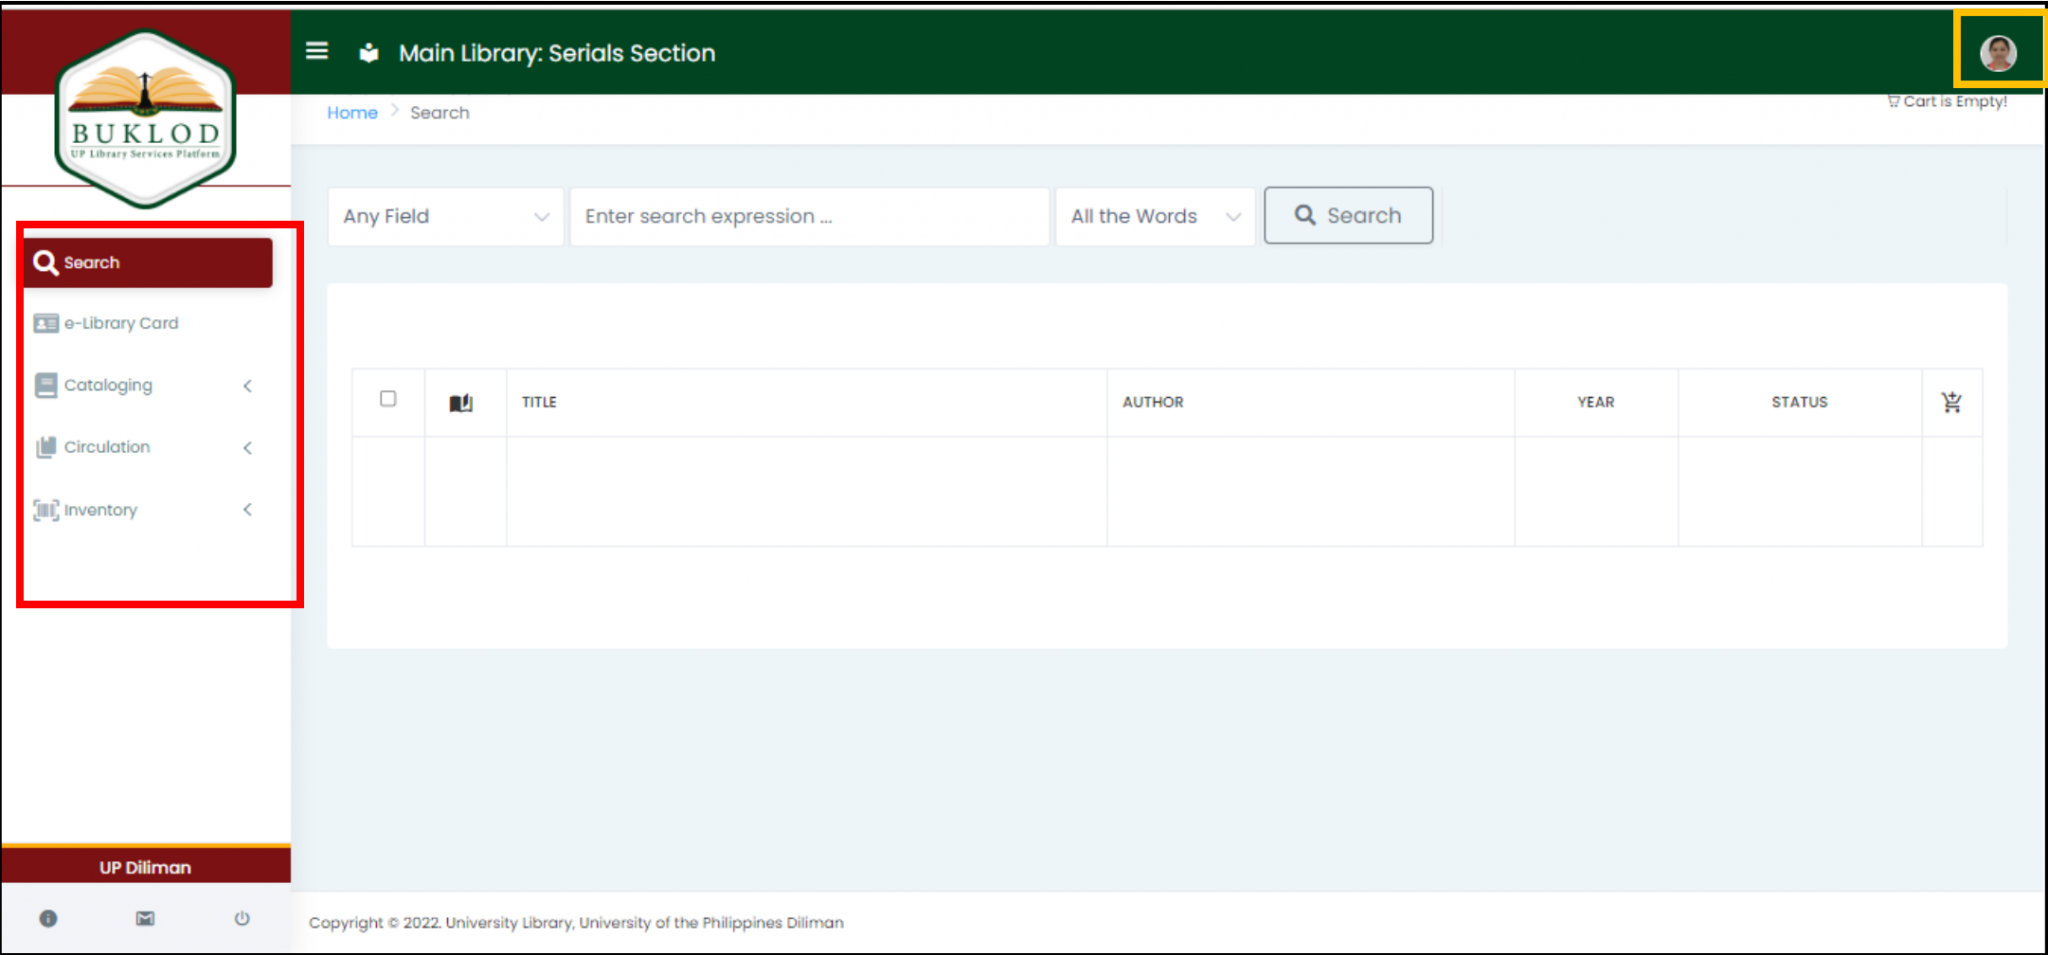Click the power logout icon
2048x955 pixels.
(242, 918)
